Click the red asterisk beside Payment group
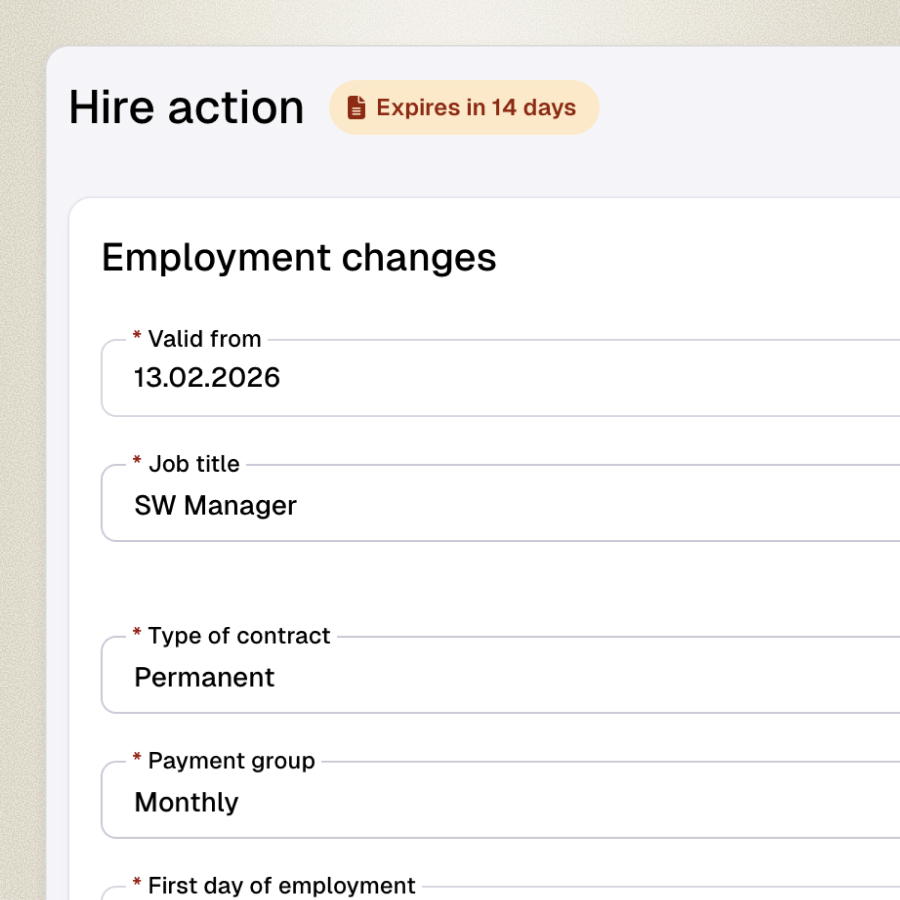 [x=136, y=760]
